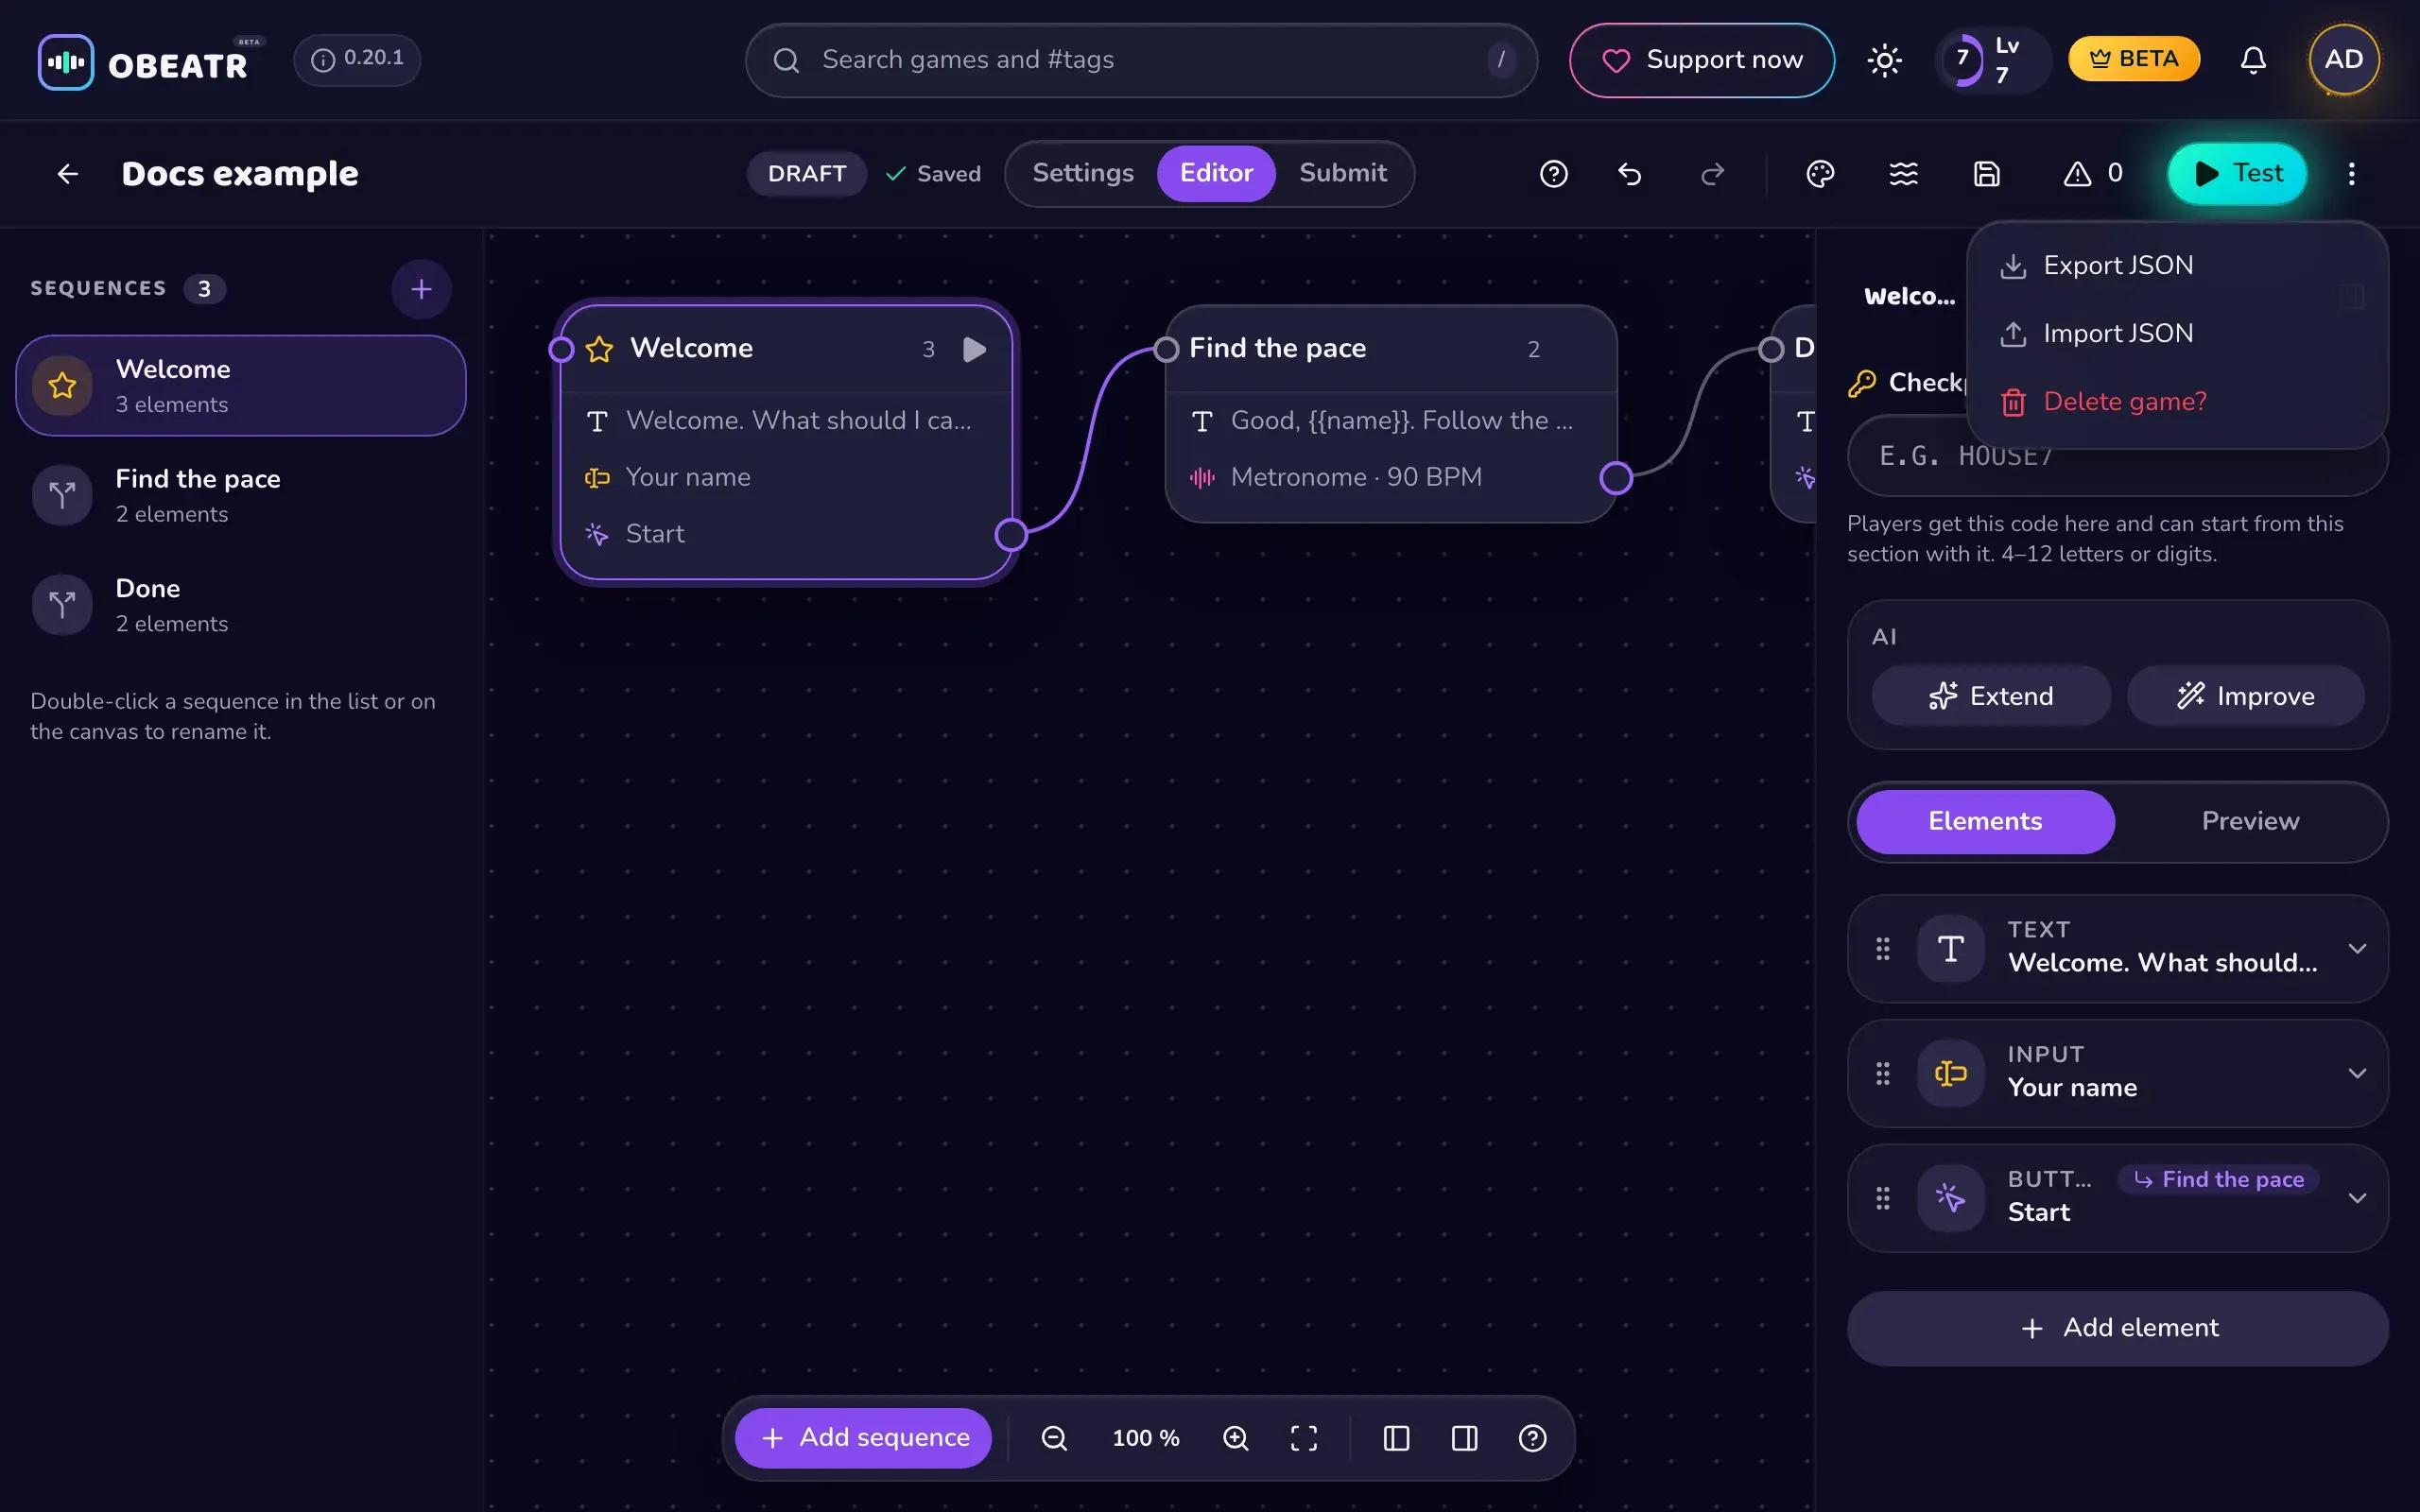Save the game with the disk icon
The image size is (2420, 1512).
click(x=1986, y=174)
